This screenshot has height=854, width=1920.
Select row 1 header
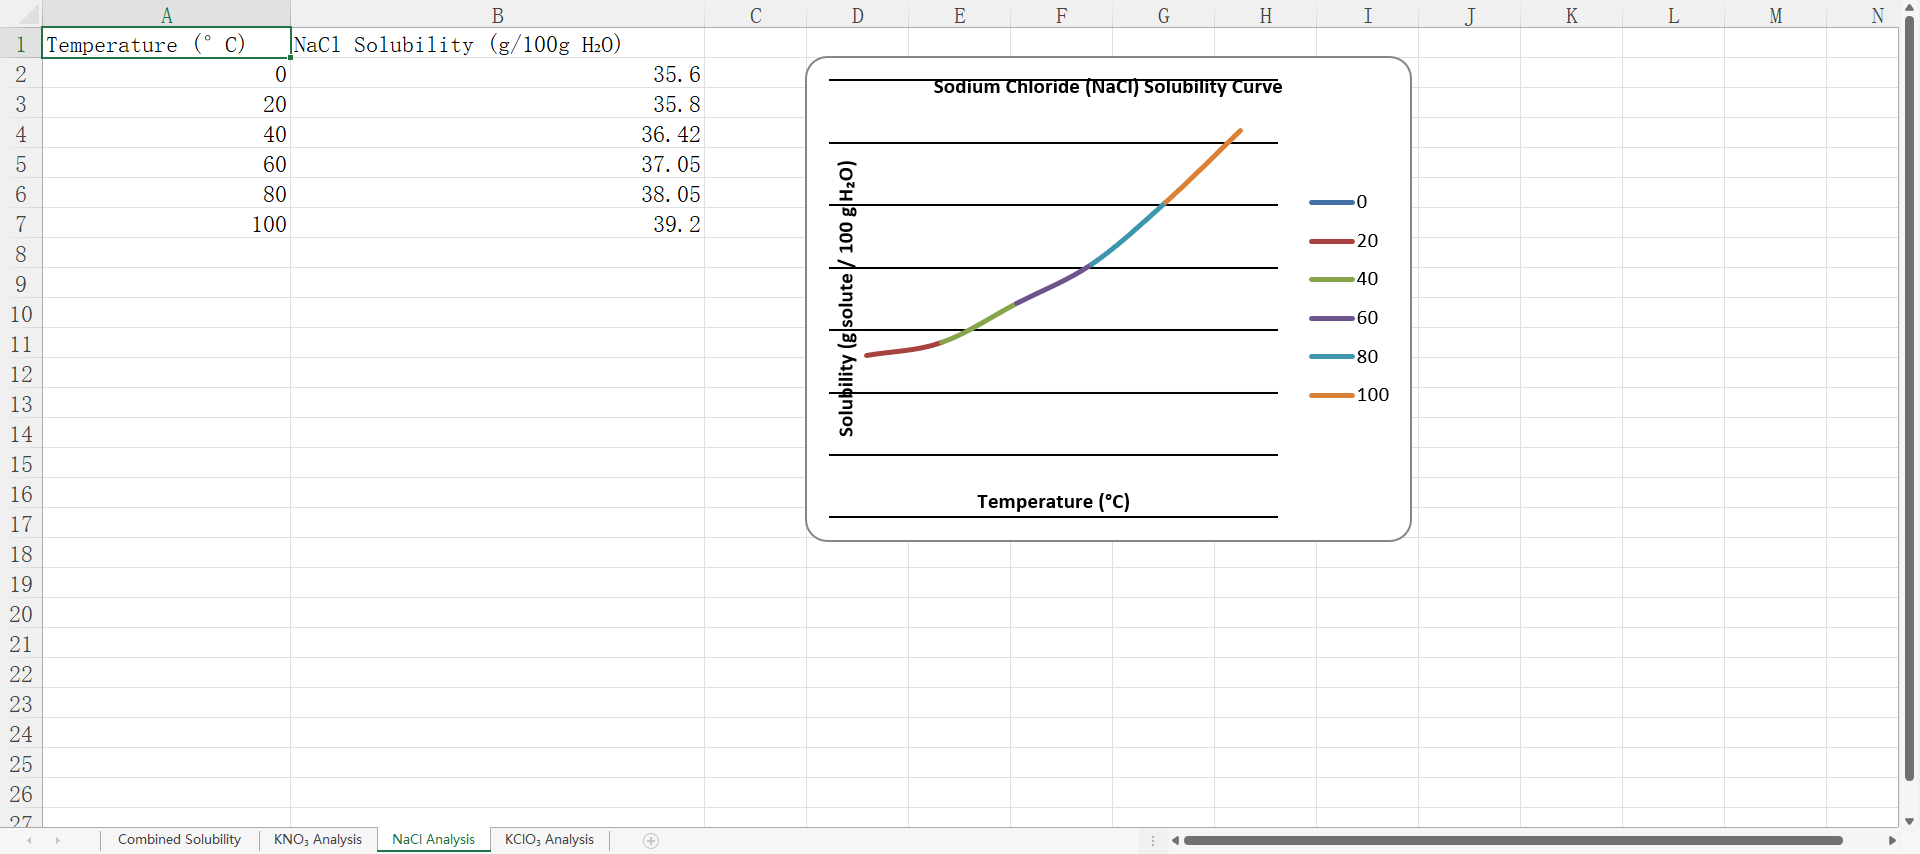point(21,44)
